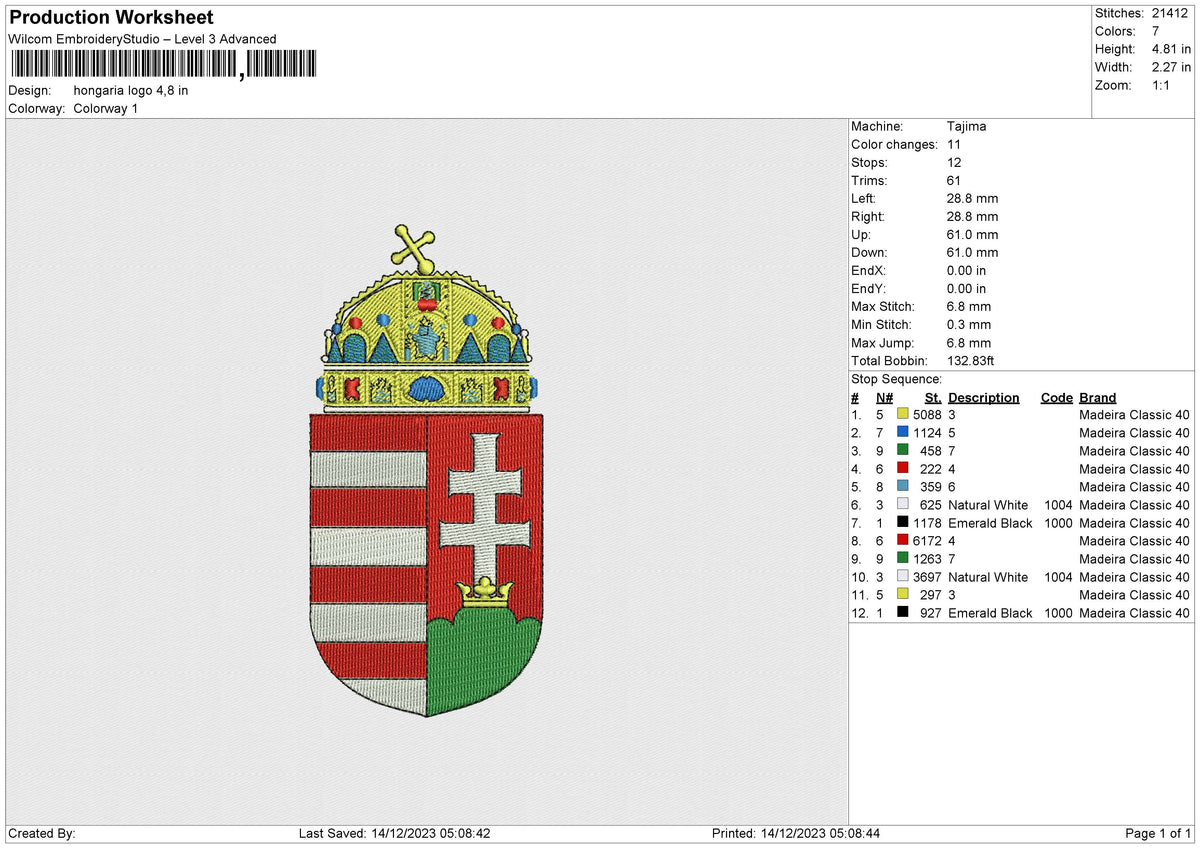Screen dimensions: 1200x848
Task: Click 'Last Saved: 14/12/2023 05:08:42' footer text
Action: 394,833
